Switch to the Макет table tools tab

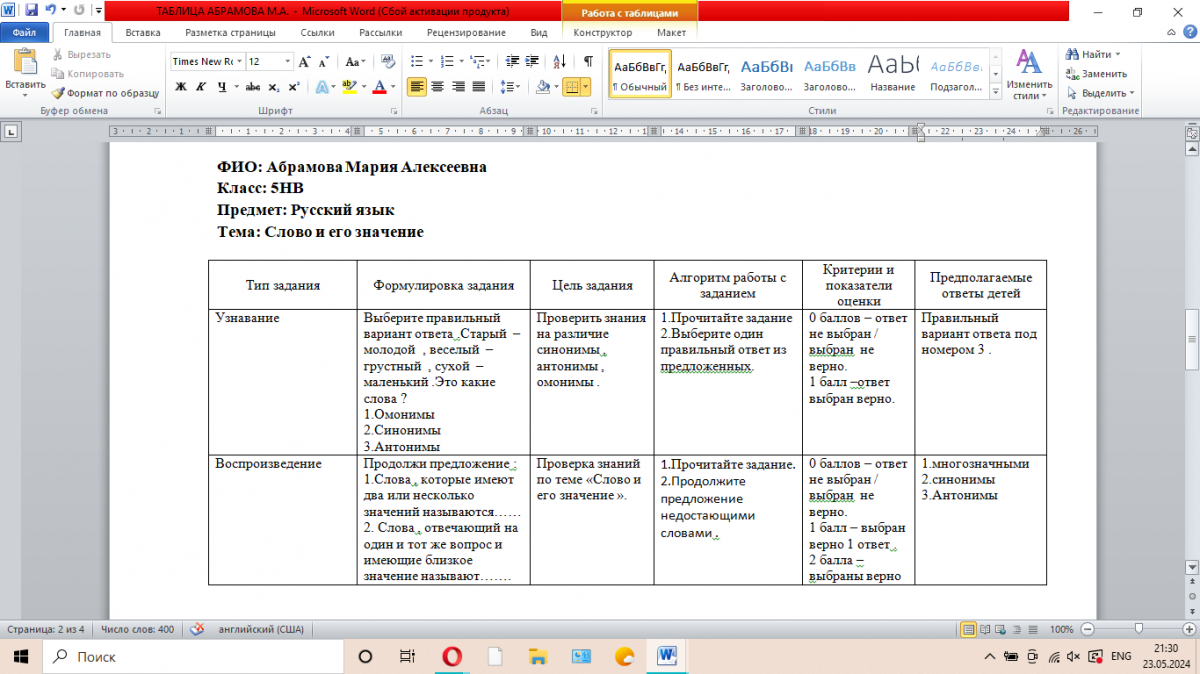tap(671, 33)
